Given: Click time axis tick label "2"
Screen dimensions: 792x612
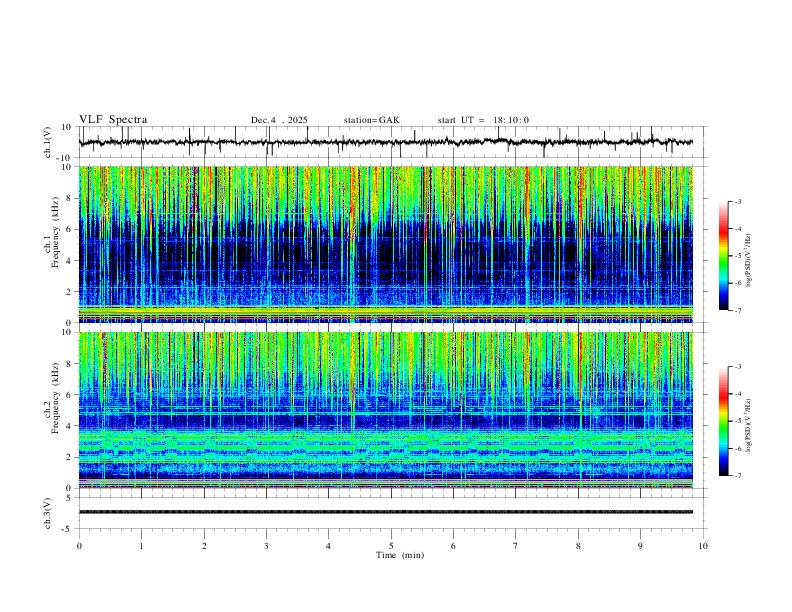Looking at the screenshot, I should coord(204,546).
